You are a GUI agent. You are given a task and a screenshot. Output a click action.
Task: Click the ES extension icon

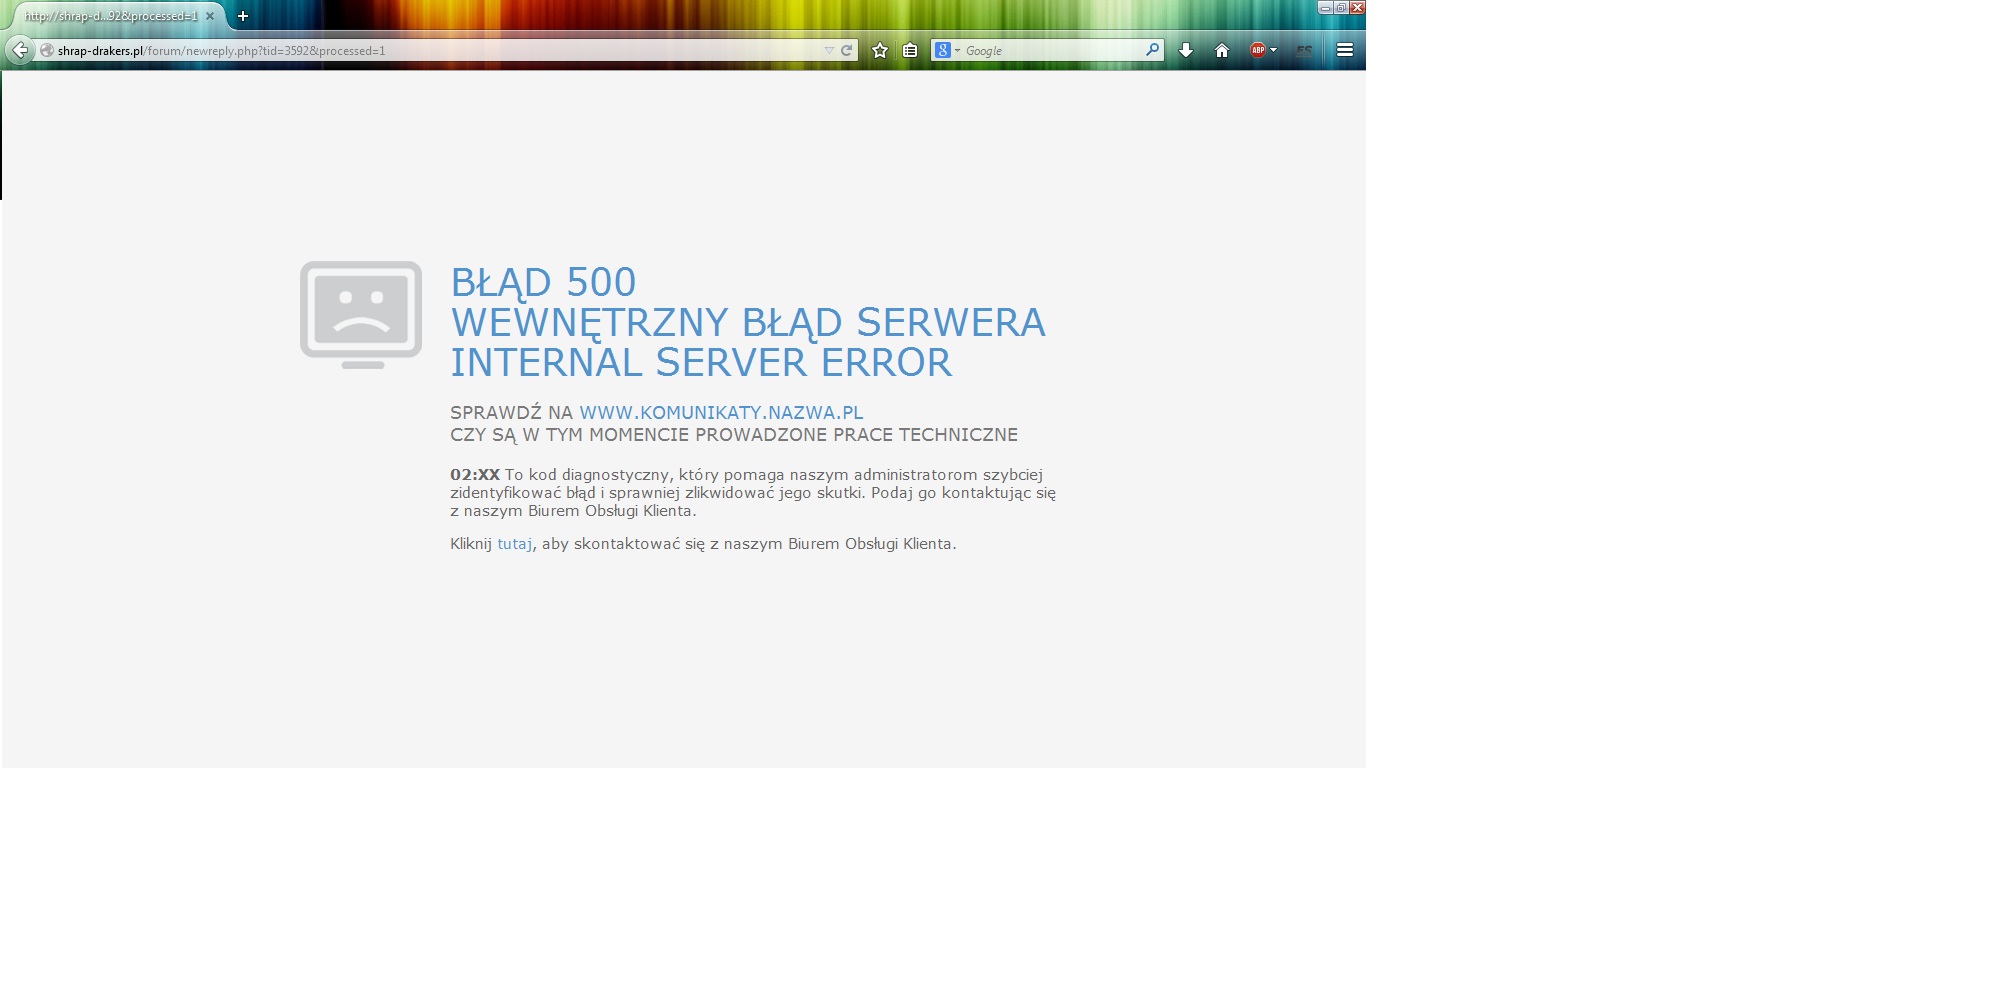[x=1304, y=50]
